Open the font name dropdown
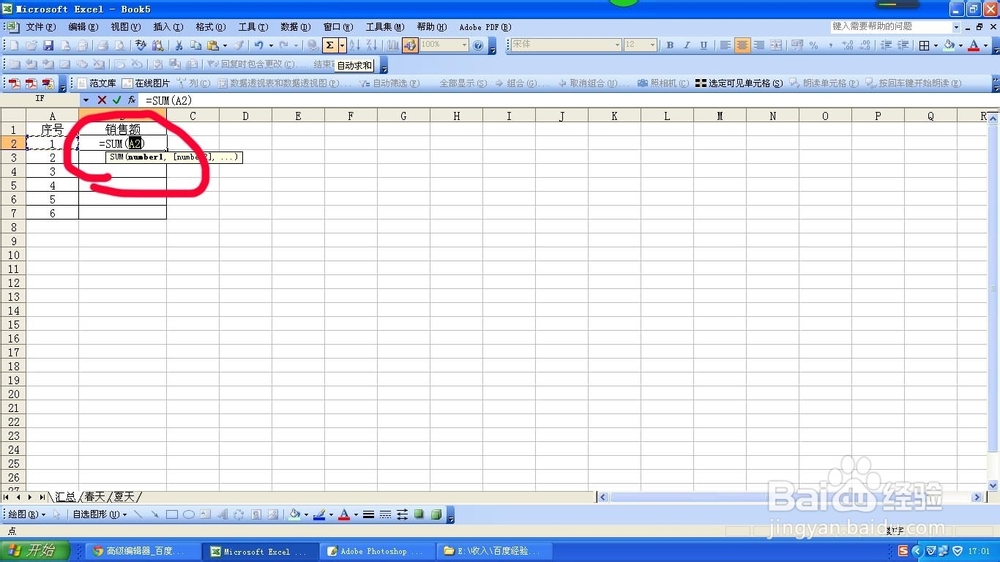This screenshot has width=1000, height=562. pos(617,45)
